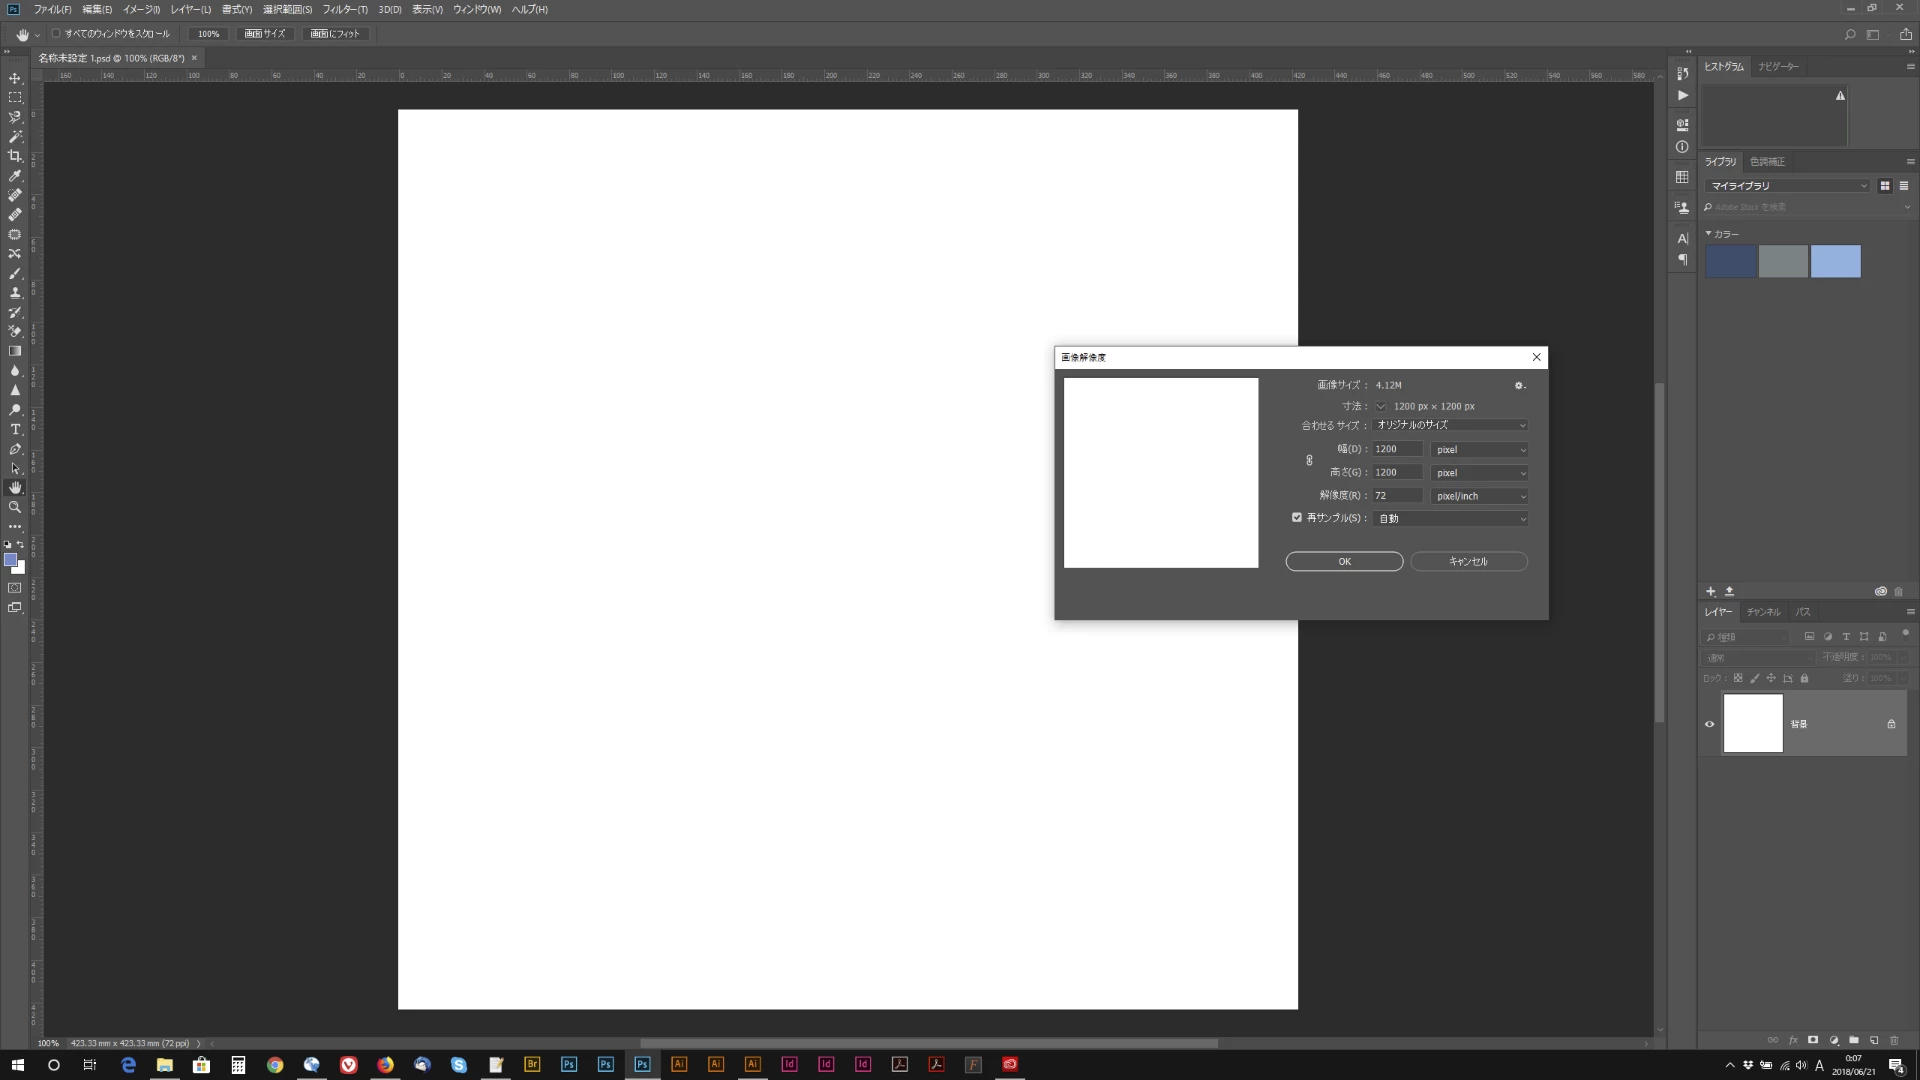Open the height unit pixel dropdown

pos(1480,473)
